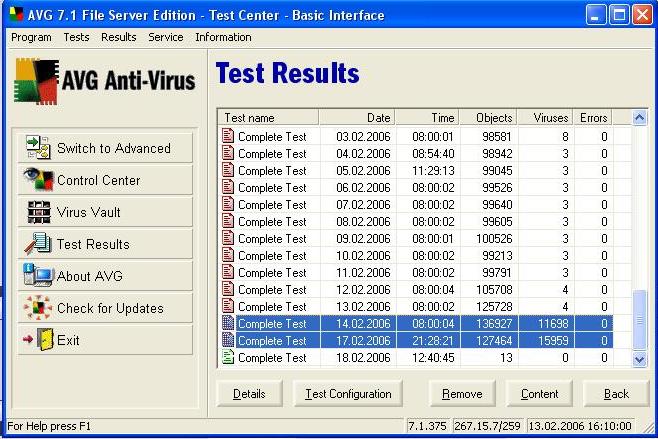This screenshot has width=658, height=439.
Task: Click the Test Results heading
Action: tap(287, 73)
